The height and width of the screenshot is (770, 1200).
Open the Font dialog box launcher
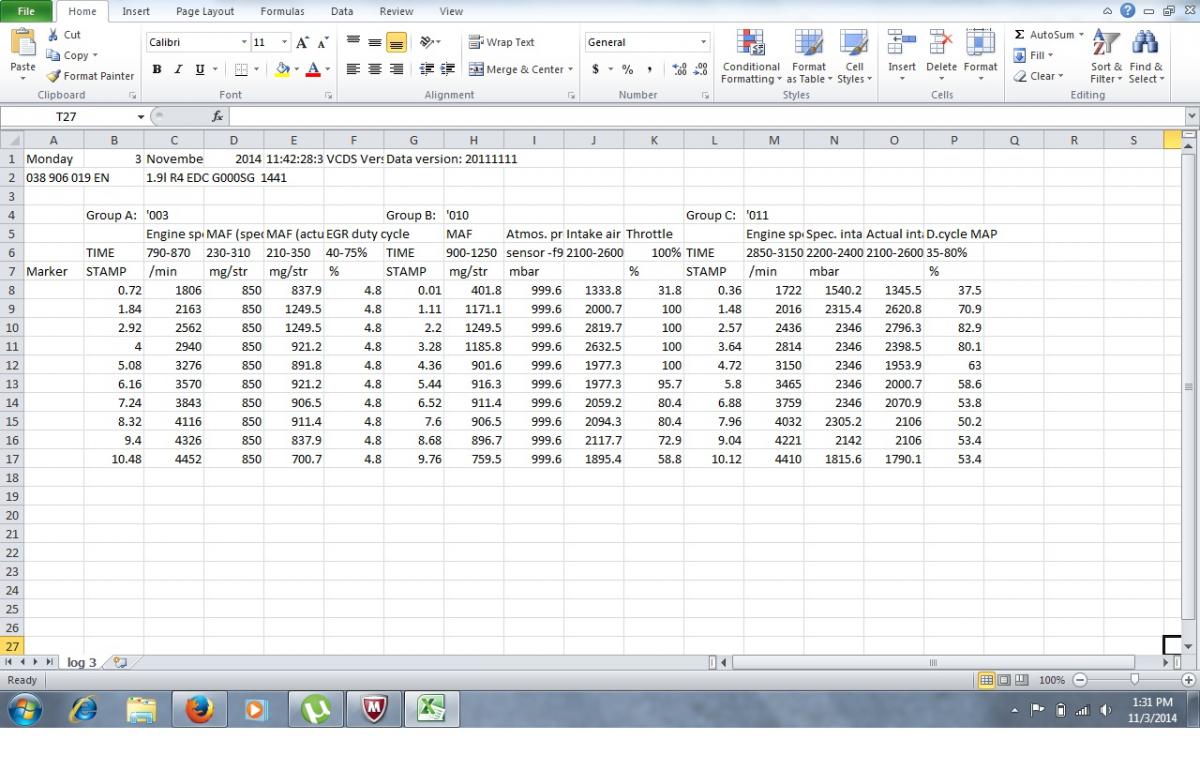coord(328,96)
